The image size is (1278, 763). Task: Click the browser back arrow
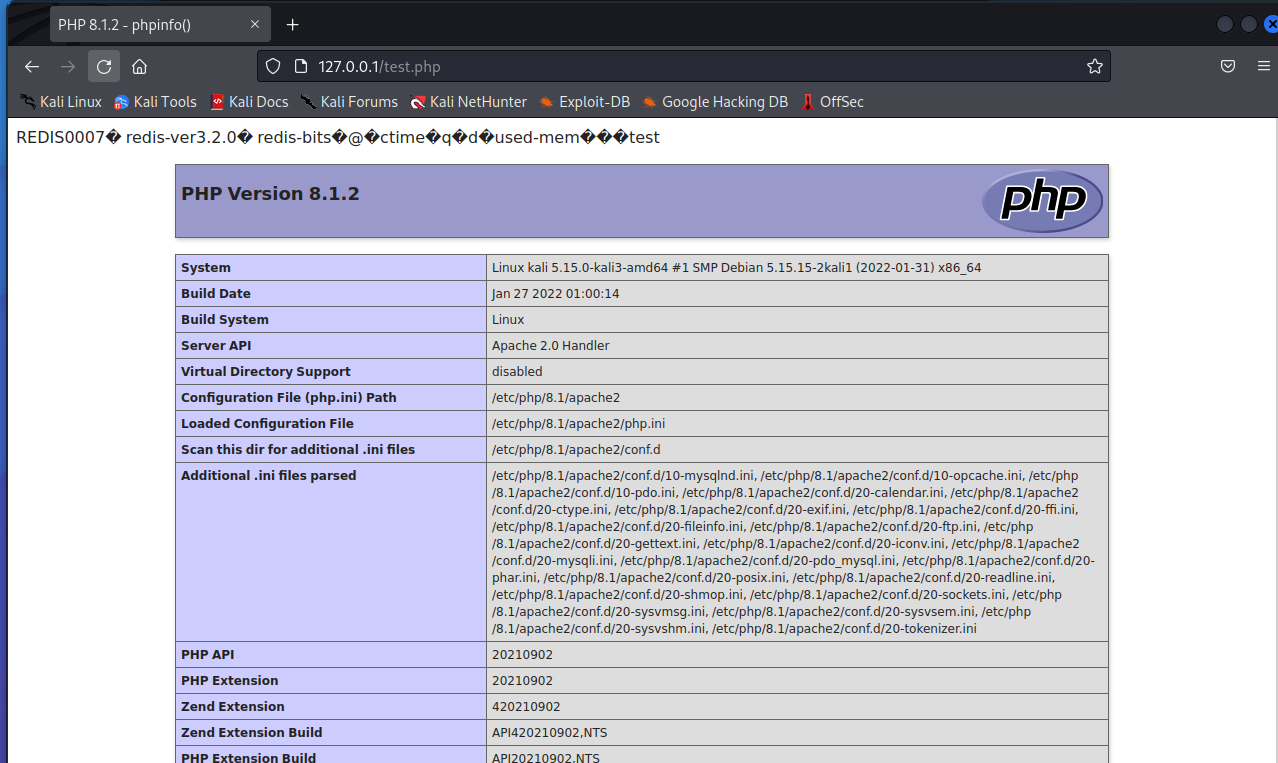(32, 67)
